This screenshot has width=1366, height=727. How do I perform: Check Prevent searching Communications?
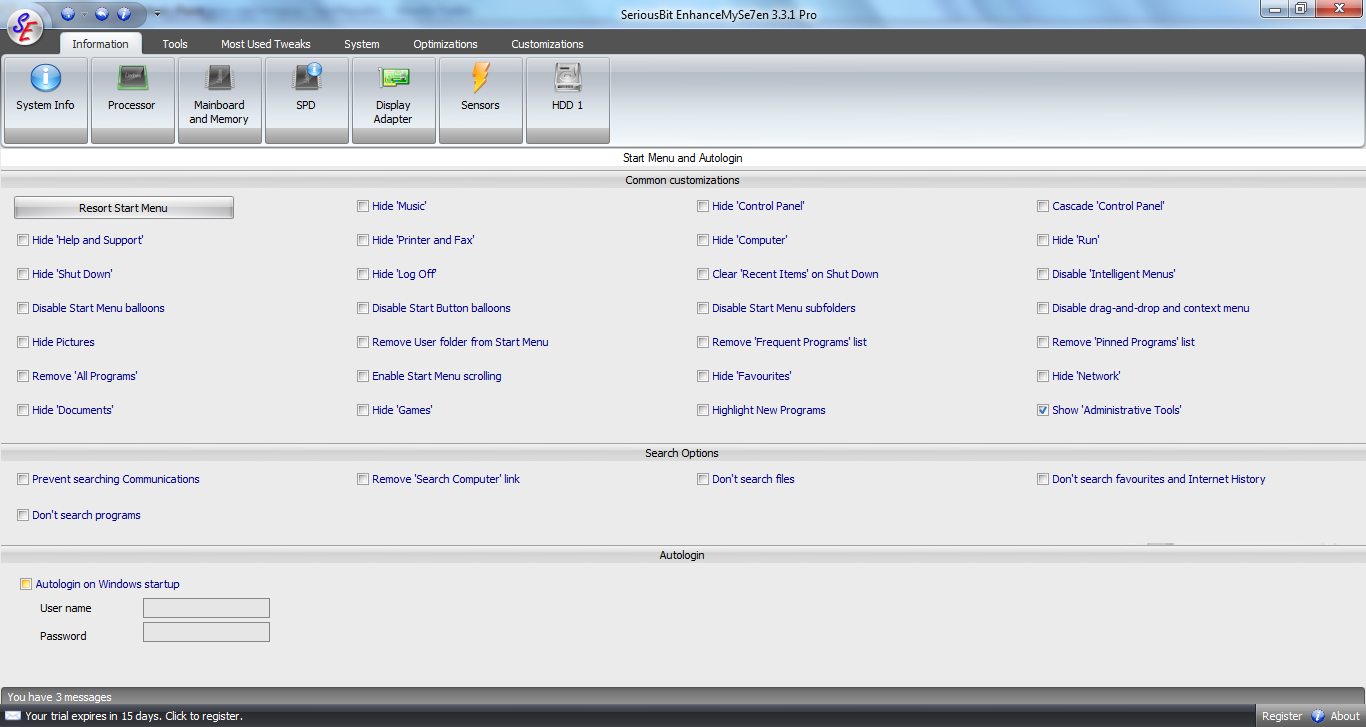point(23,479)
